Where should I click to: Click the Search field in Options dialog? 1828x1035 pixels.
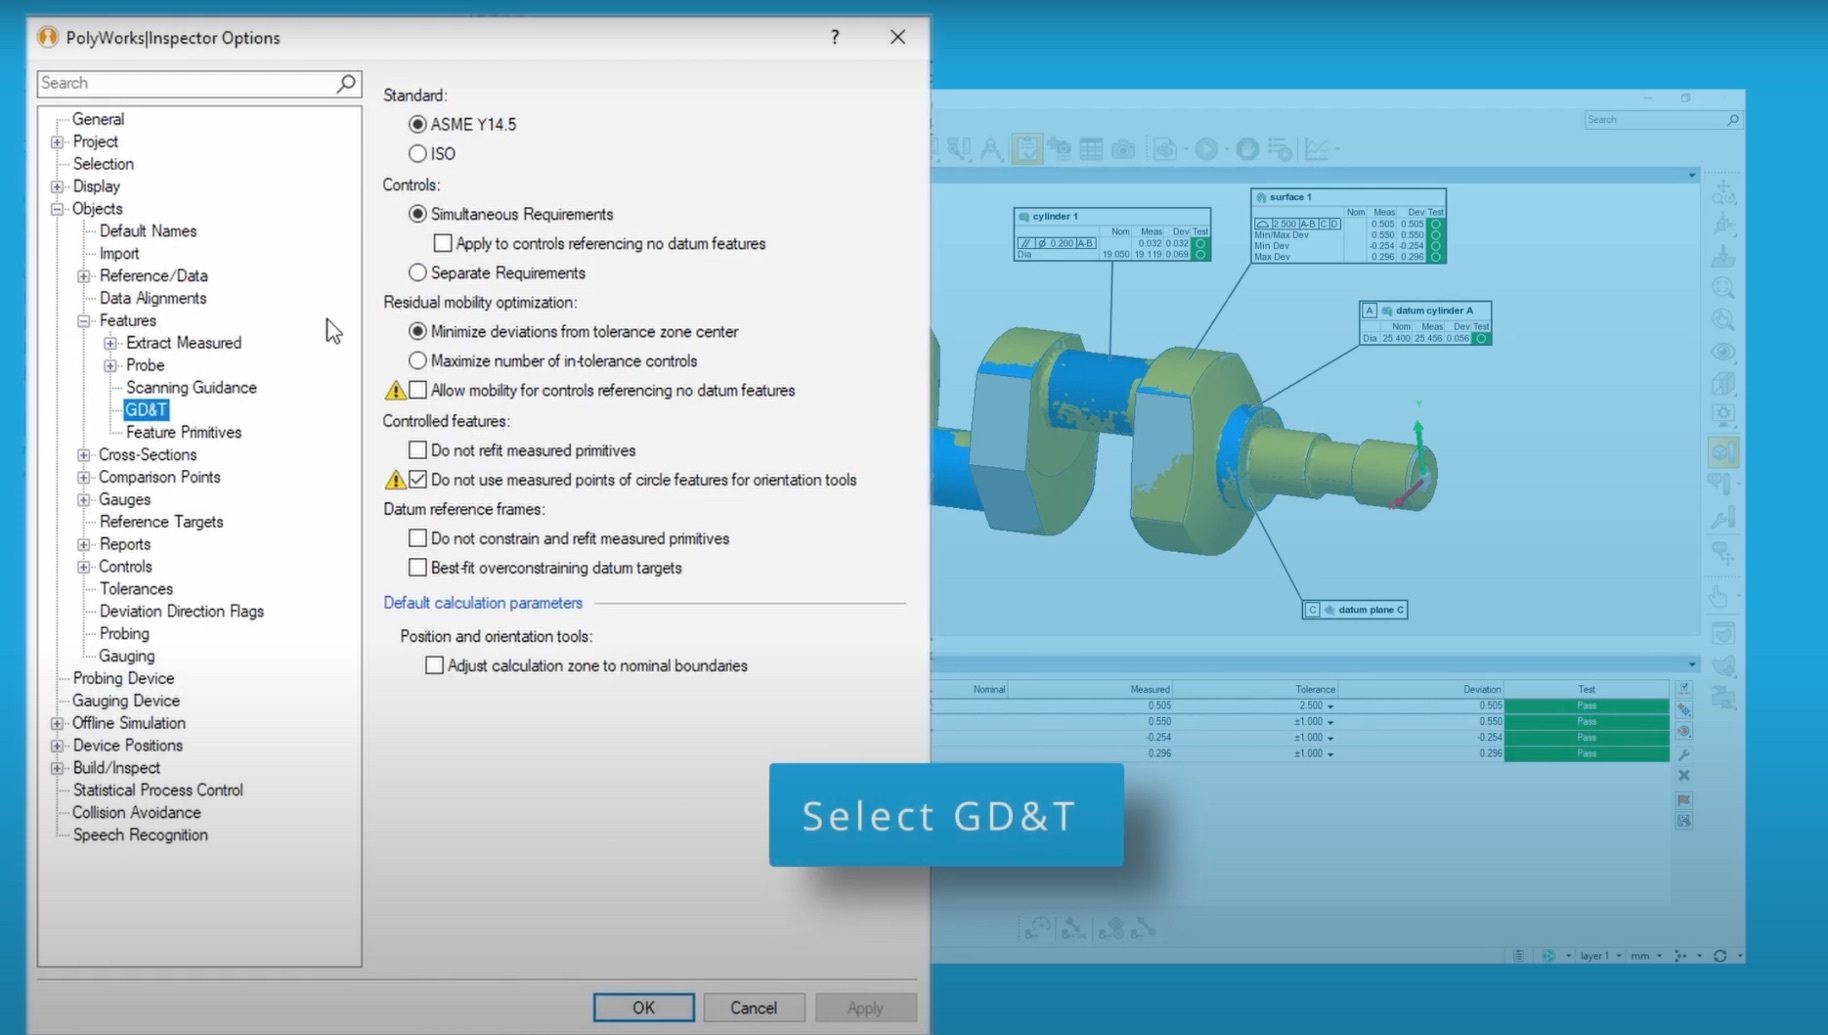point(185,83)
